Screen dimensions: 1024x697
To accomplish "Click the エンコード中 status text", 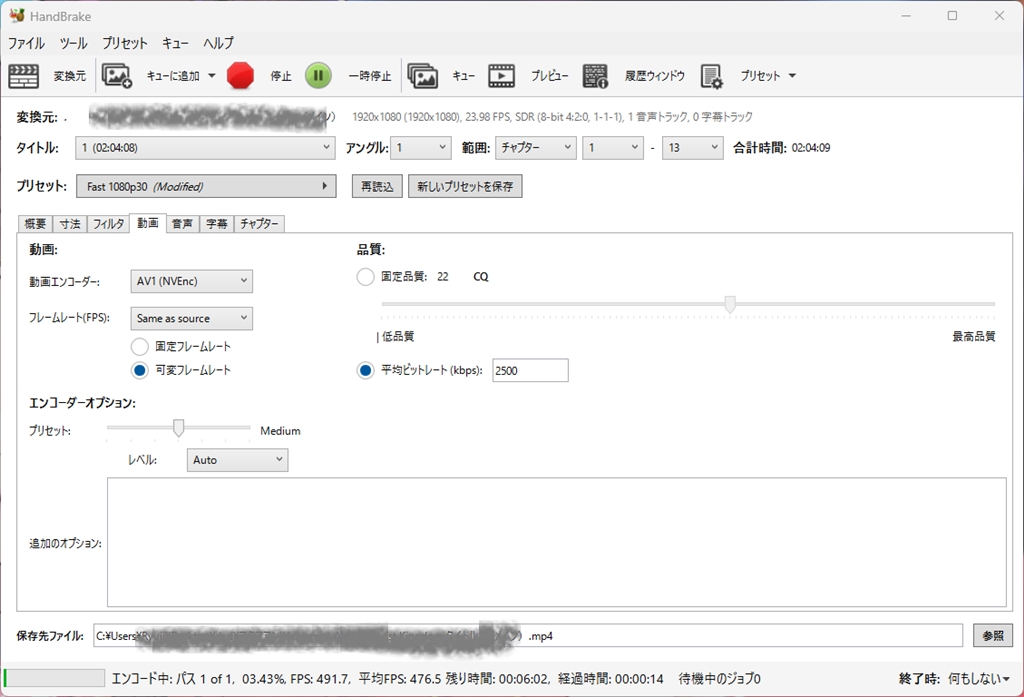I will (387, 679).
